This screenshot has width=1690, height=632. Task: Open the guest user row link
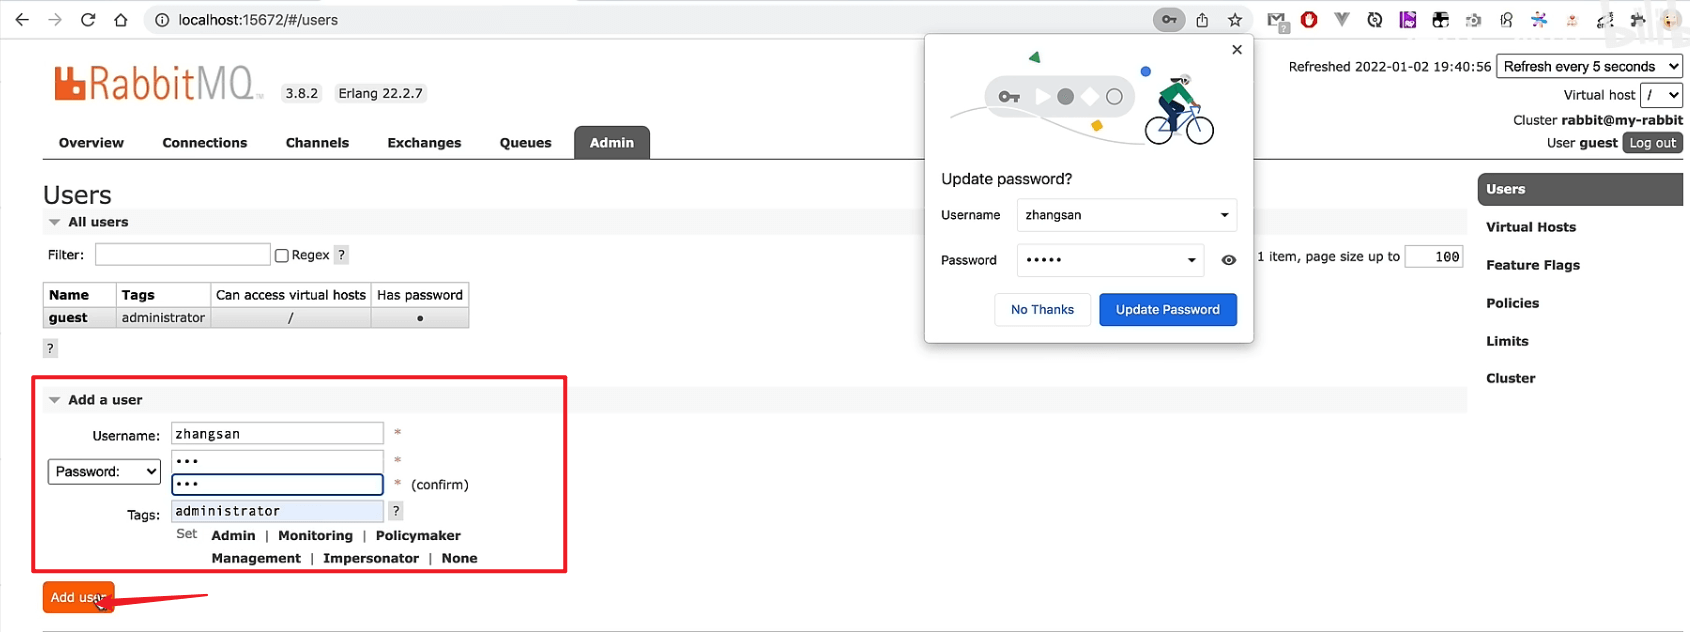(68, 318)
